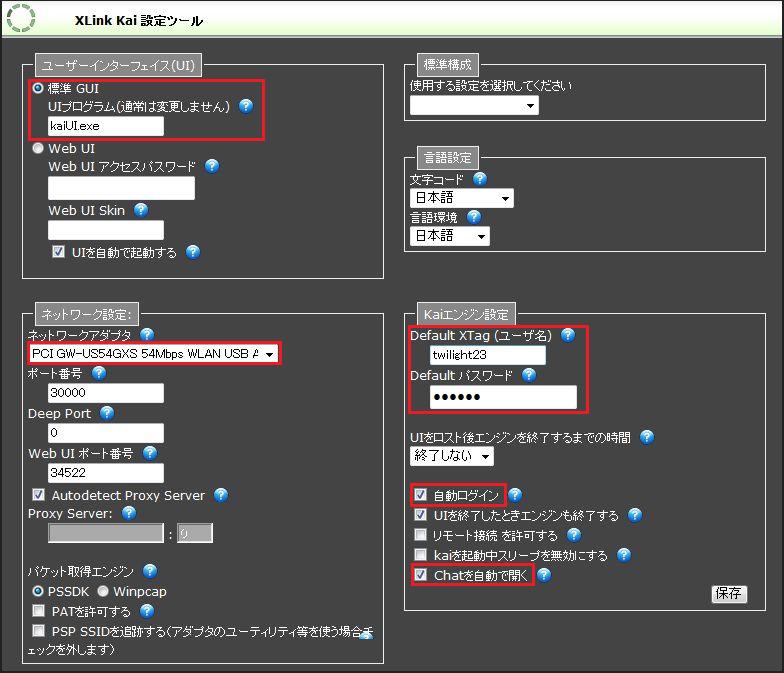
Task: Open help icon for Deep Port
Action: point(106,413)
